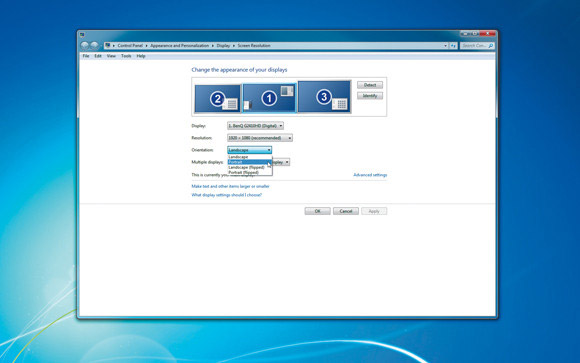Viewport: 580px width, 363px height.
Task: Choose Portrait (flipped) orientation option
Action: (x=250, y=172)
